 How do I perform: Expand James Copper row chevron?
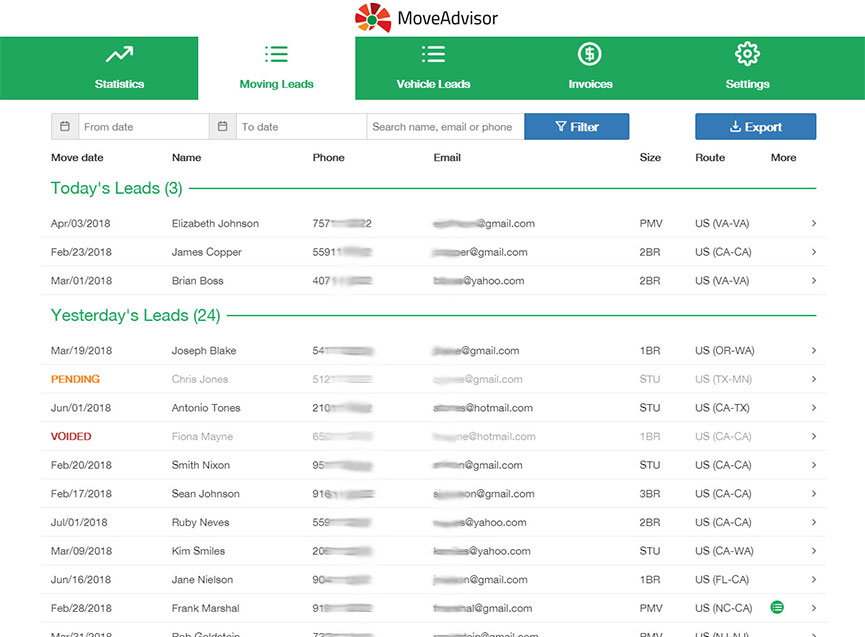tap(814, 252)
